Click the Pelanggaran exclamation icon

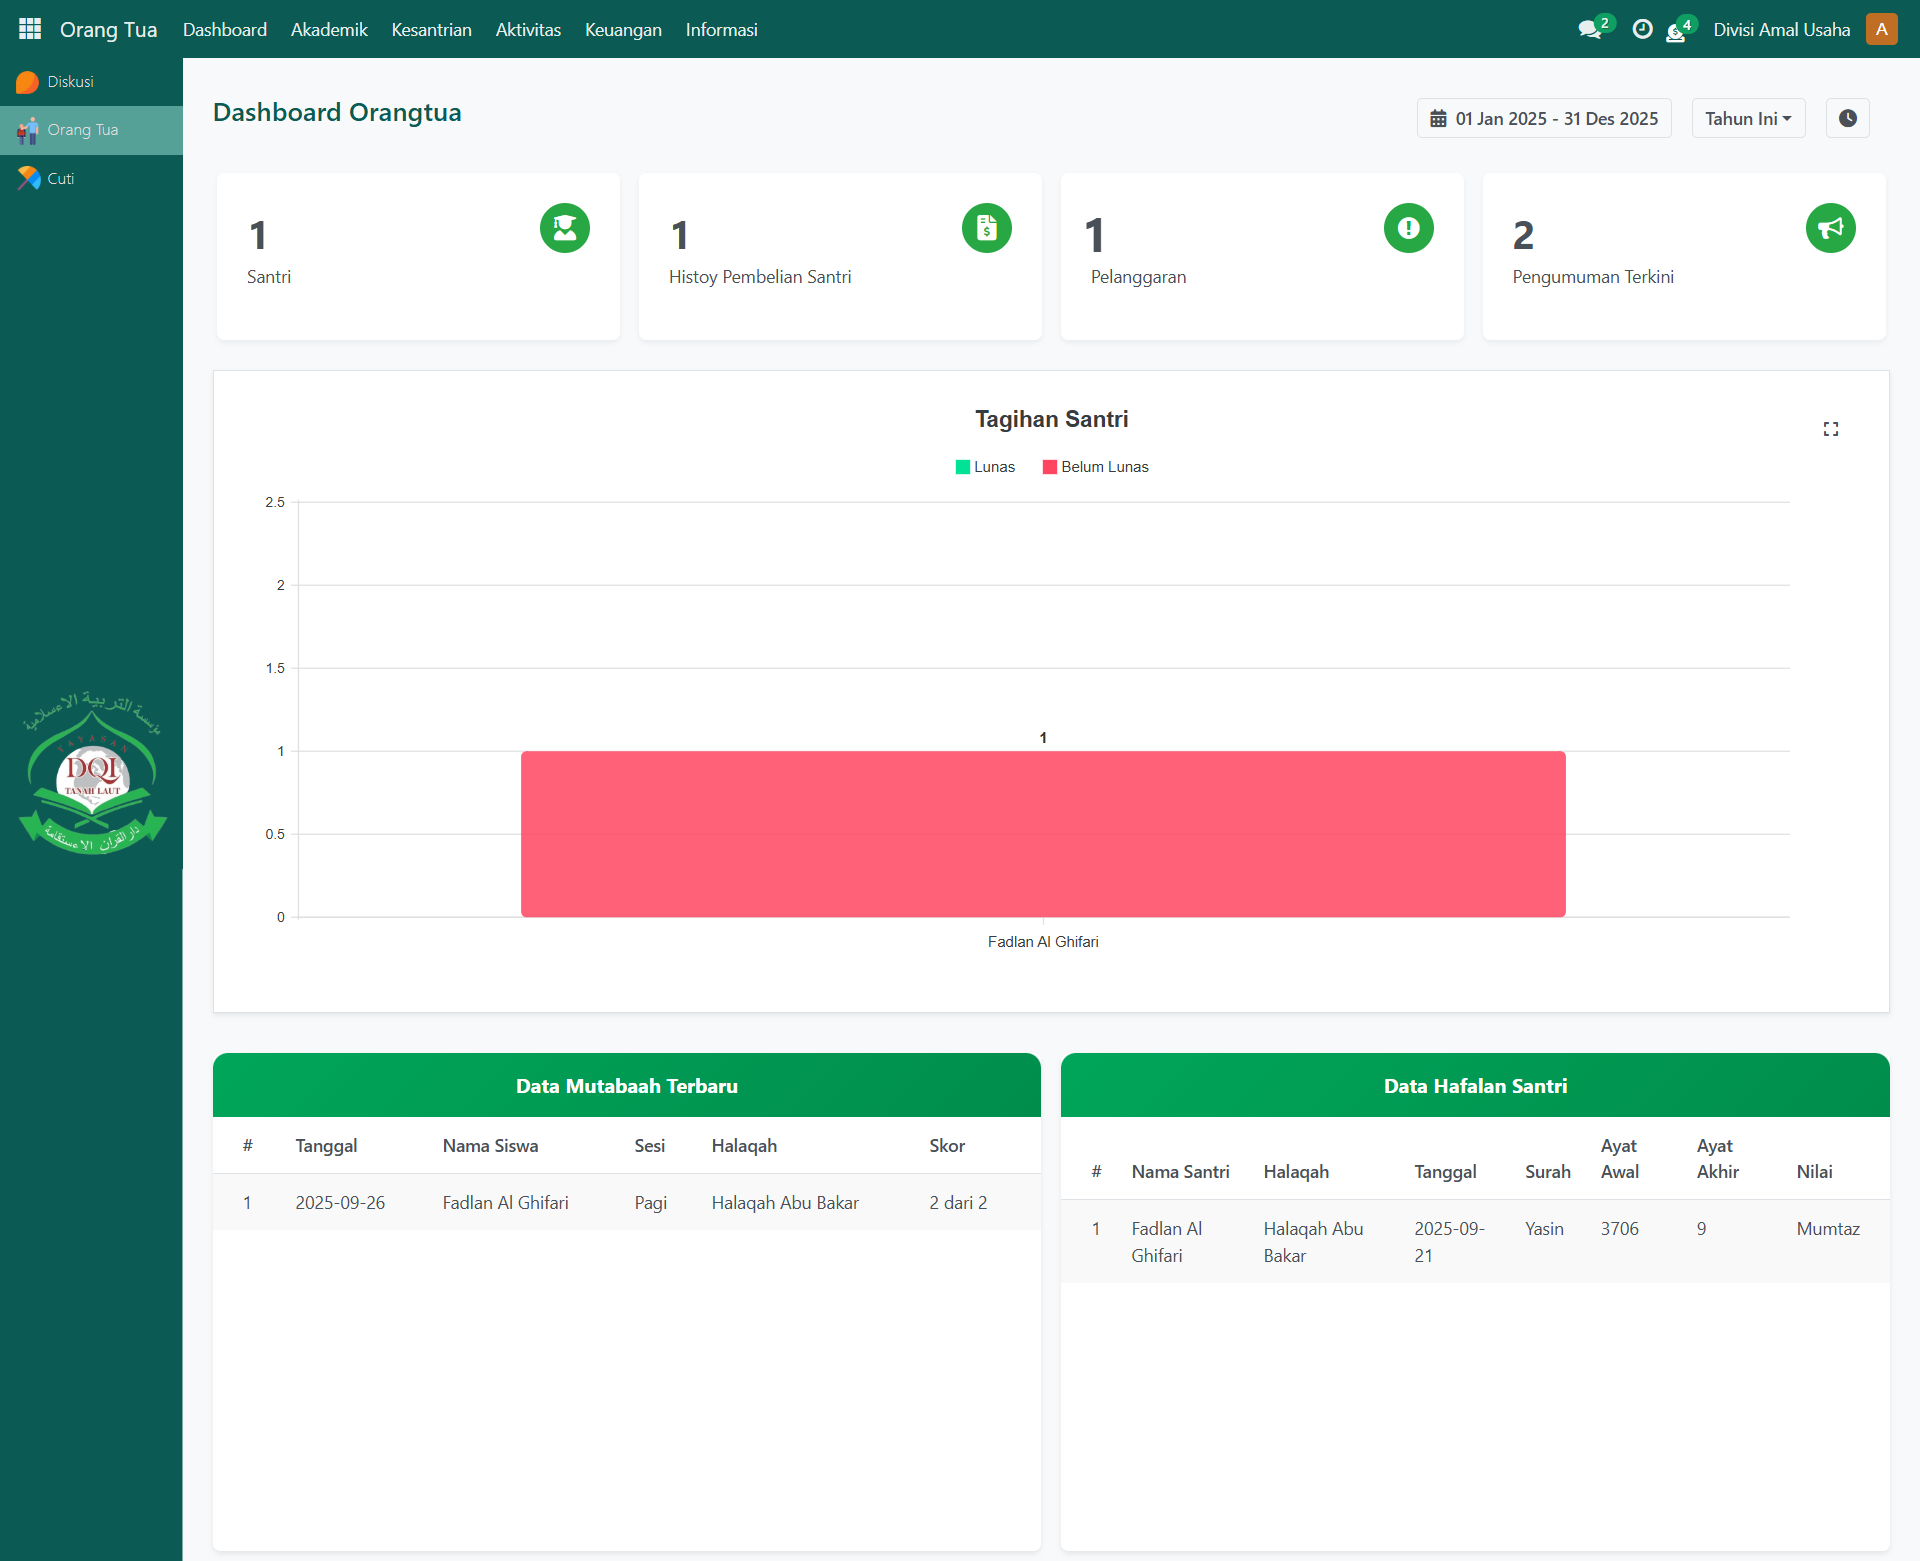pyautogui.click(x=1409, y=228)
